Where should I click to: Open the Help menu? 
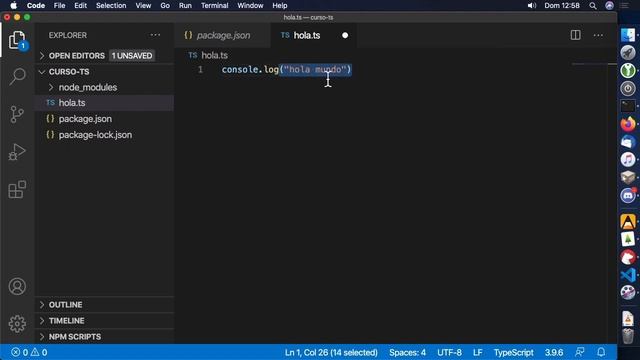click(x=280, y=6)
